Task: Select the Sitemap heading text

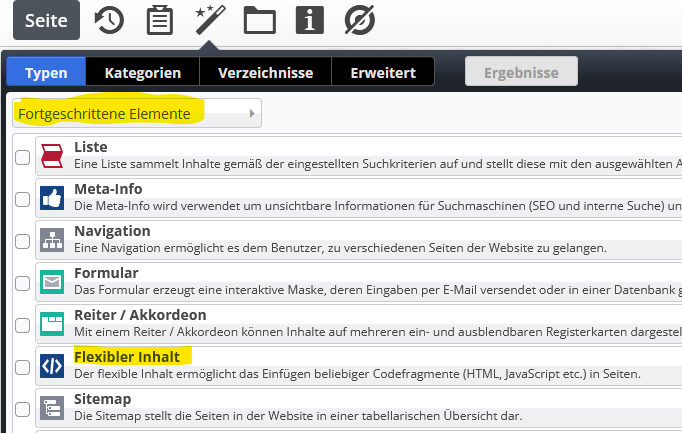Action: pyautogui.click(x=103, y=399)
